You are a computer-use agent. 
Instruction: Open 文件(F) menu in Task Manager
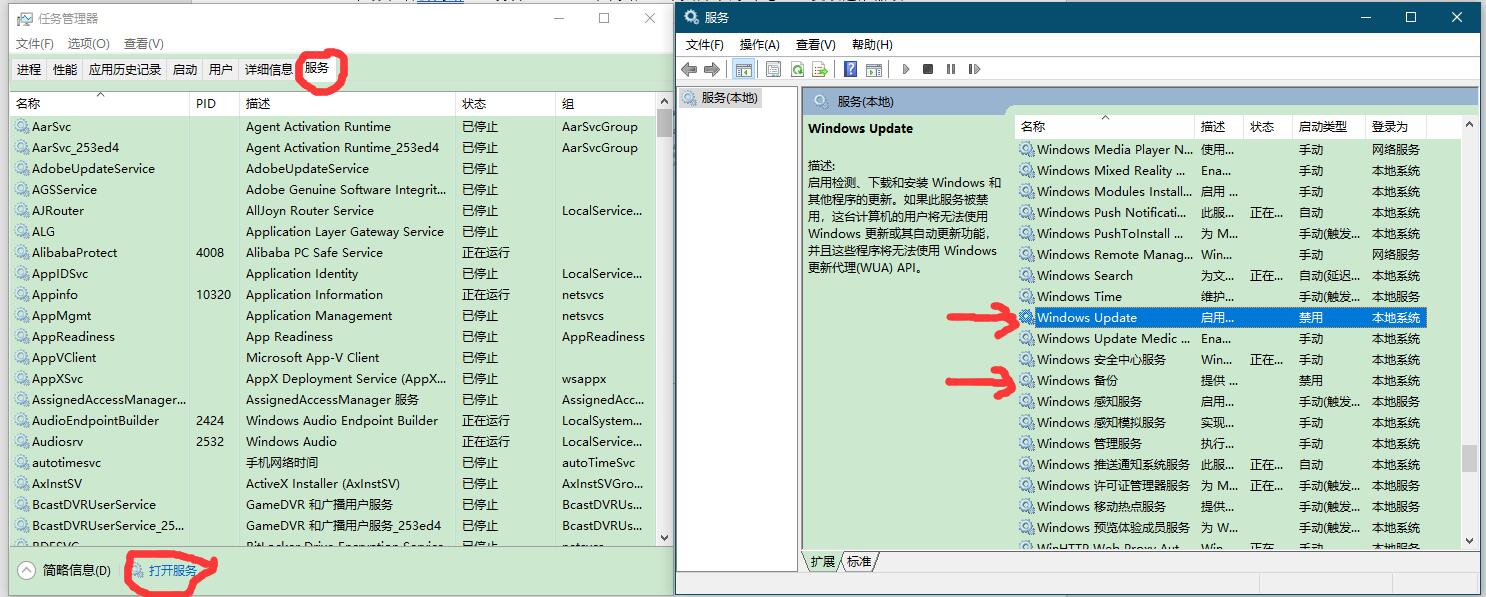35,44
